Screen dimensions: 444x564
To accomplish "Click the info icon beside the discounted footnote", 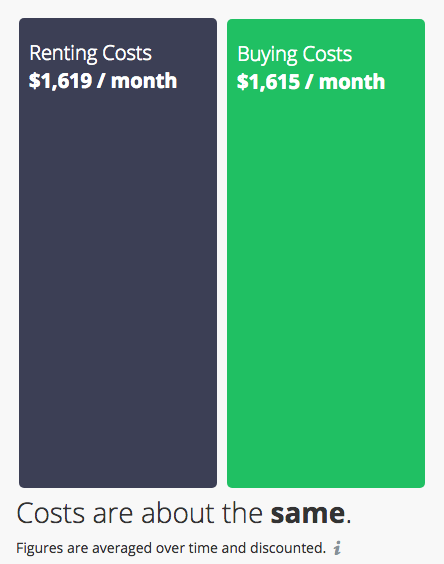I will [337, 548].
